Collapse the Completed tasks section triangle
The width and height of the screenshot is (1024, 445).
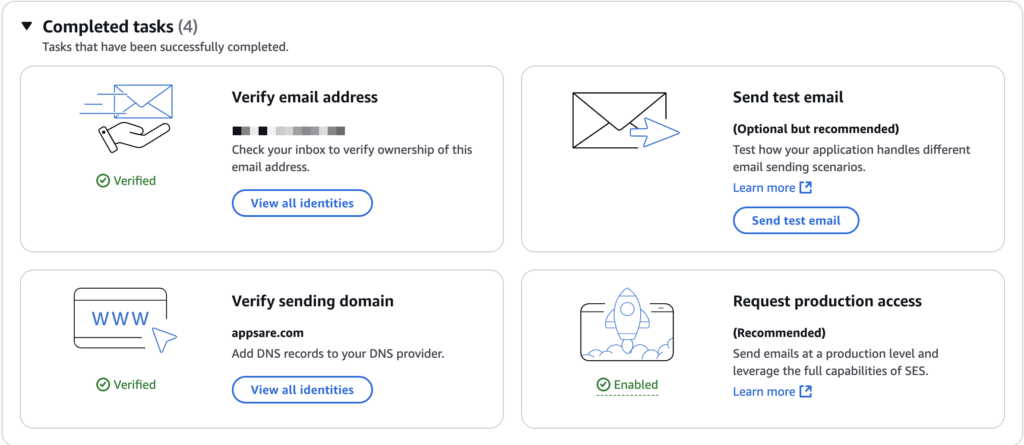click(x=26, y=27)
